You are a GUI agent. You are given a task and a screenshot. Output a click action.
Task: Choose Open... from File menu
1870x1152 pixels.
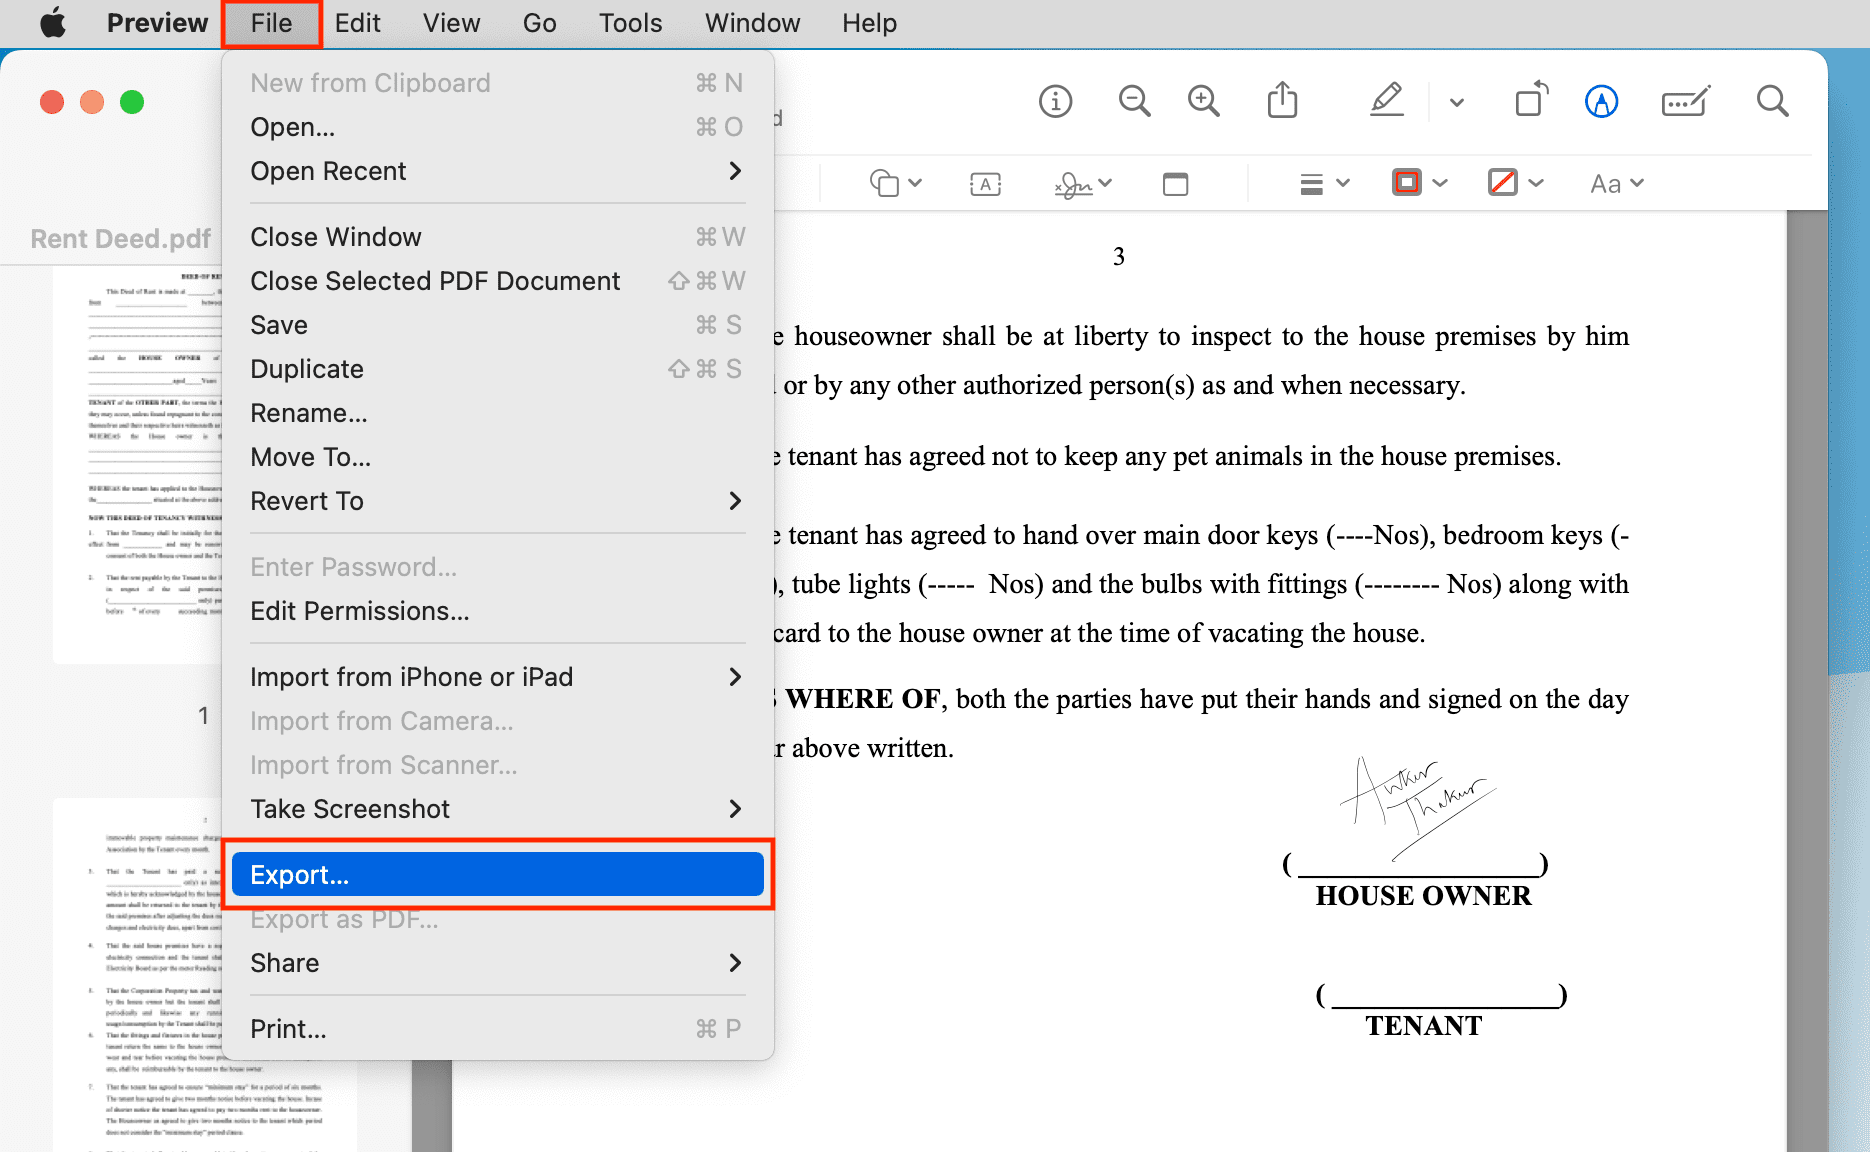pos(497,127)
